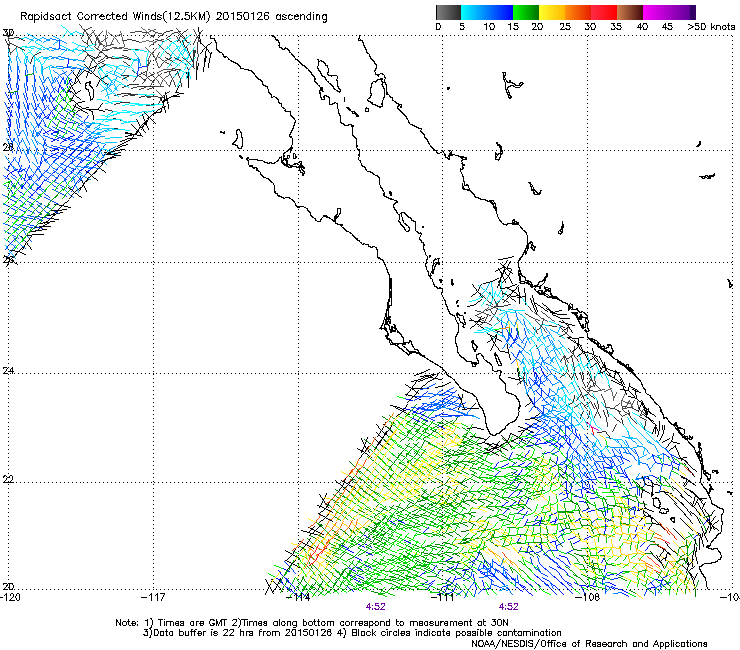Click the '>50 knots' legend label
This screenshot has height=650, width=740.
(x=711, y=27)
